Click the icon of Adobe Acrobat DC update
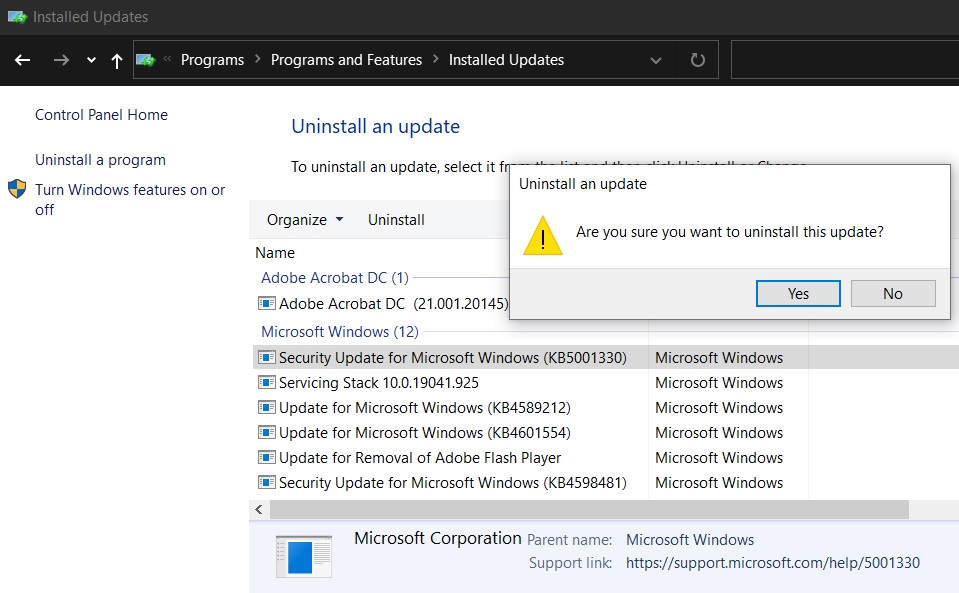The image size is (959, 593). click(267, 303)
